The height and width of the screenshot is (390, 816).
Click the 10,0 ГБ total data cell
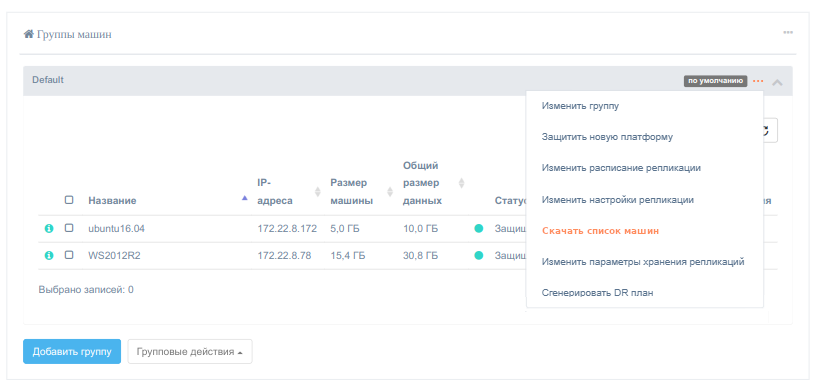420,228
